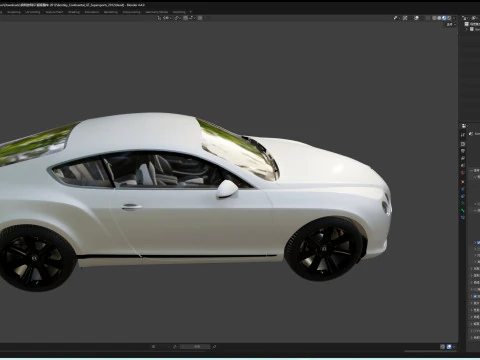Open the Tool properties tab

point(463,135)
